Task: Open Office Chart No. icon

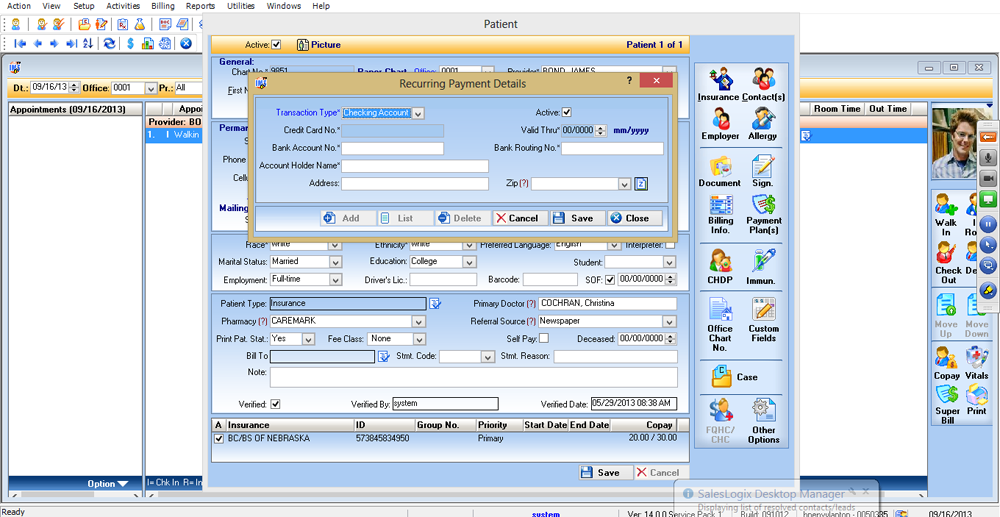Action: (720, 324)
